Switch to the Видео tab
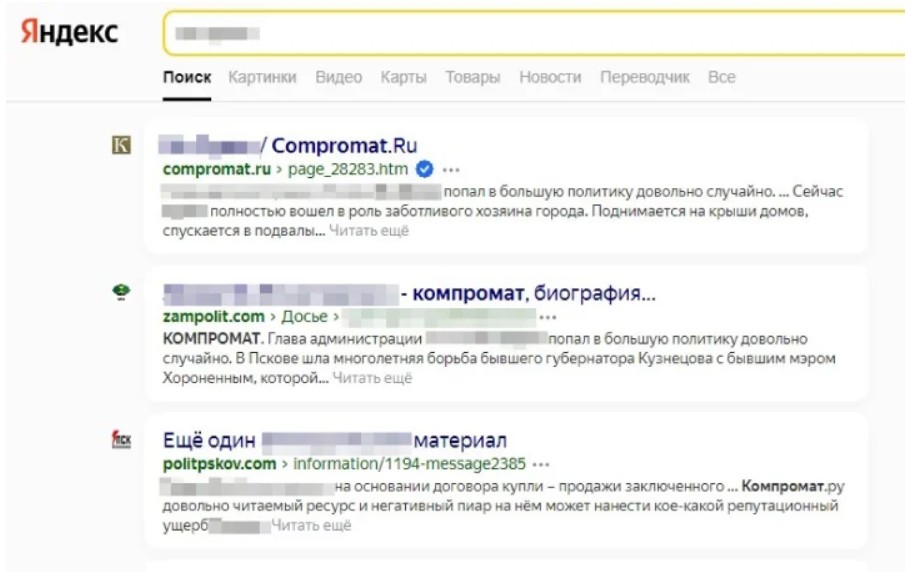Viewport: 913px width, 572px height. [338, 77]
